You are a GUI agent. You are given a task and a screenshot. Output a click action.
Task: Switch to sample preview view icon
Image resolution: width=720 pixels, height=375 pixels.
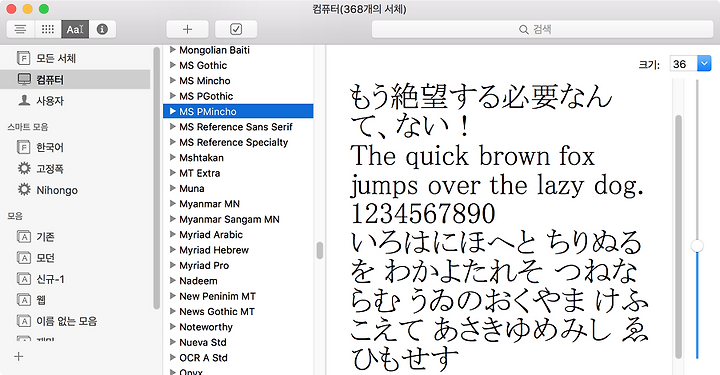coord(20,29)
